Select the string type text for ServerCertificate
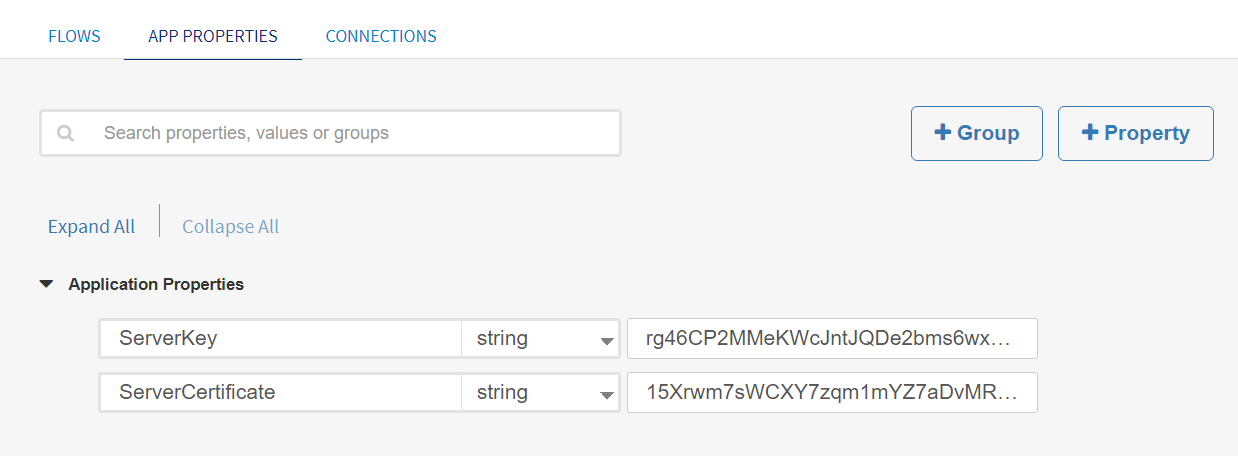The height and width of the screenshot is (456, 1238). tap(503, 393)
